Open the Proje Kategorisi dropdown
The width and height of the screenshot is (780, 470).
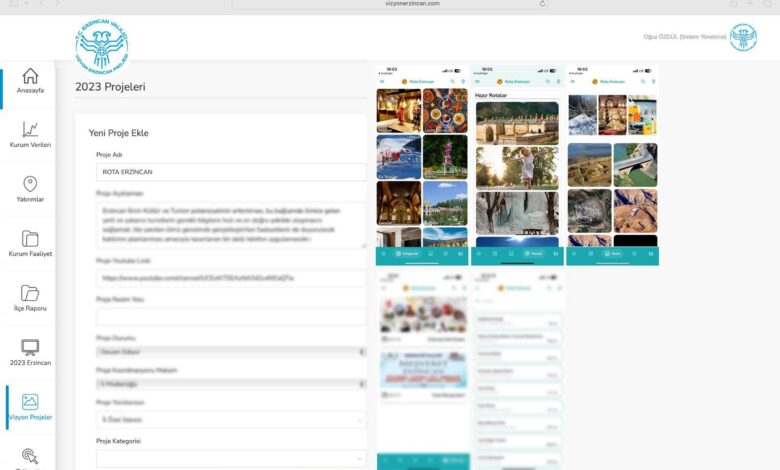tap(231, 458)
